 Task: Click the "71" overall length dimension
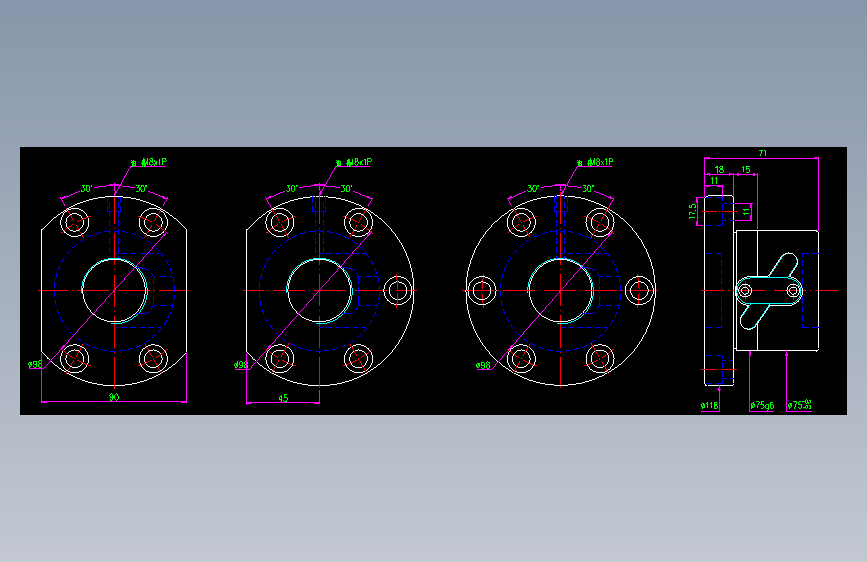click(x=762, y=153)
